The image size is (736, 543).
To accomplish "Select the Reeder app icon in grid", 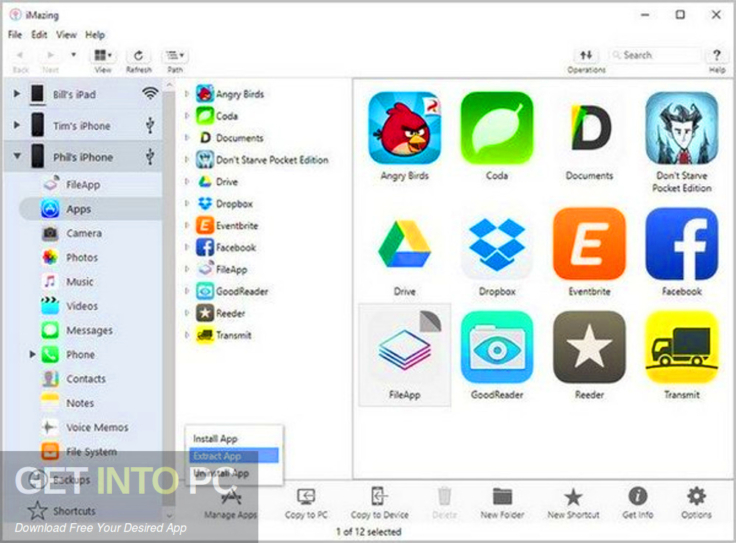I will click(x=589, y=347).
